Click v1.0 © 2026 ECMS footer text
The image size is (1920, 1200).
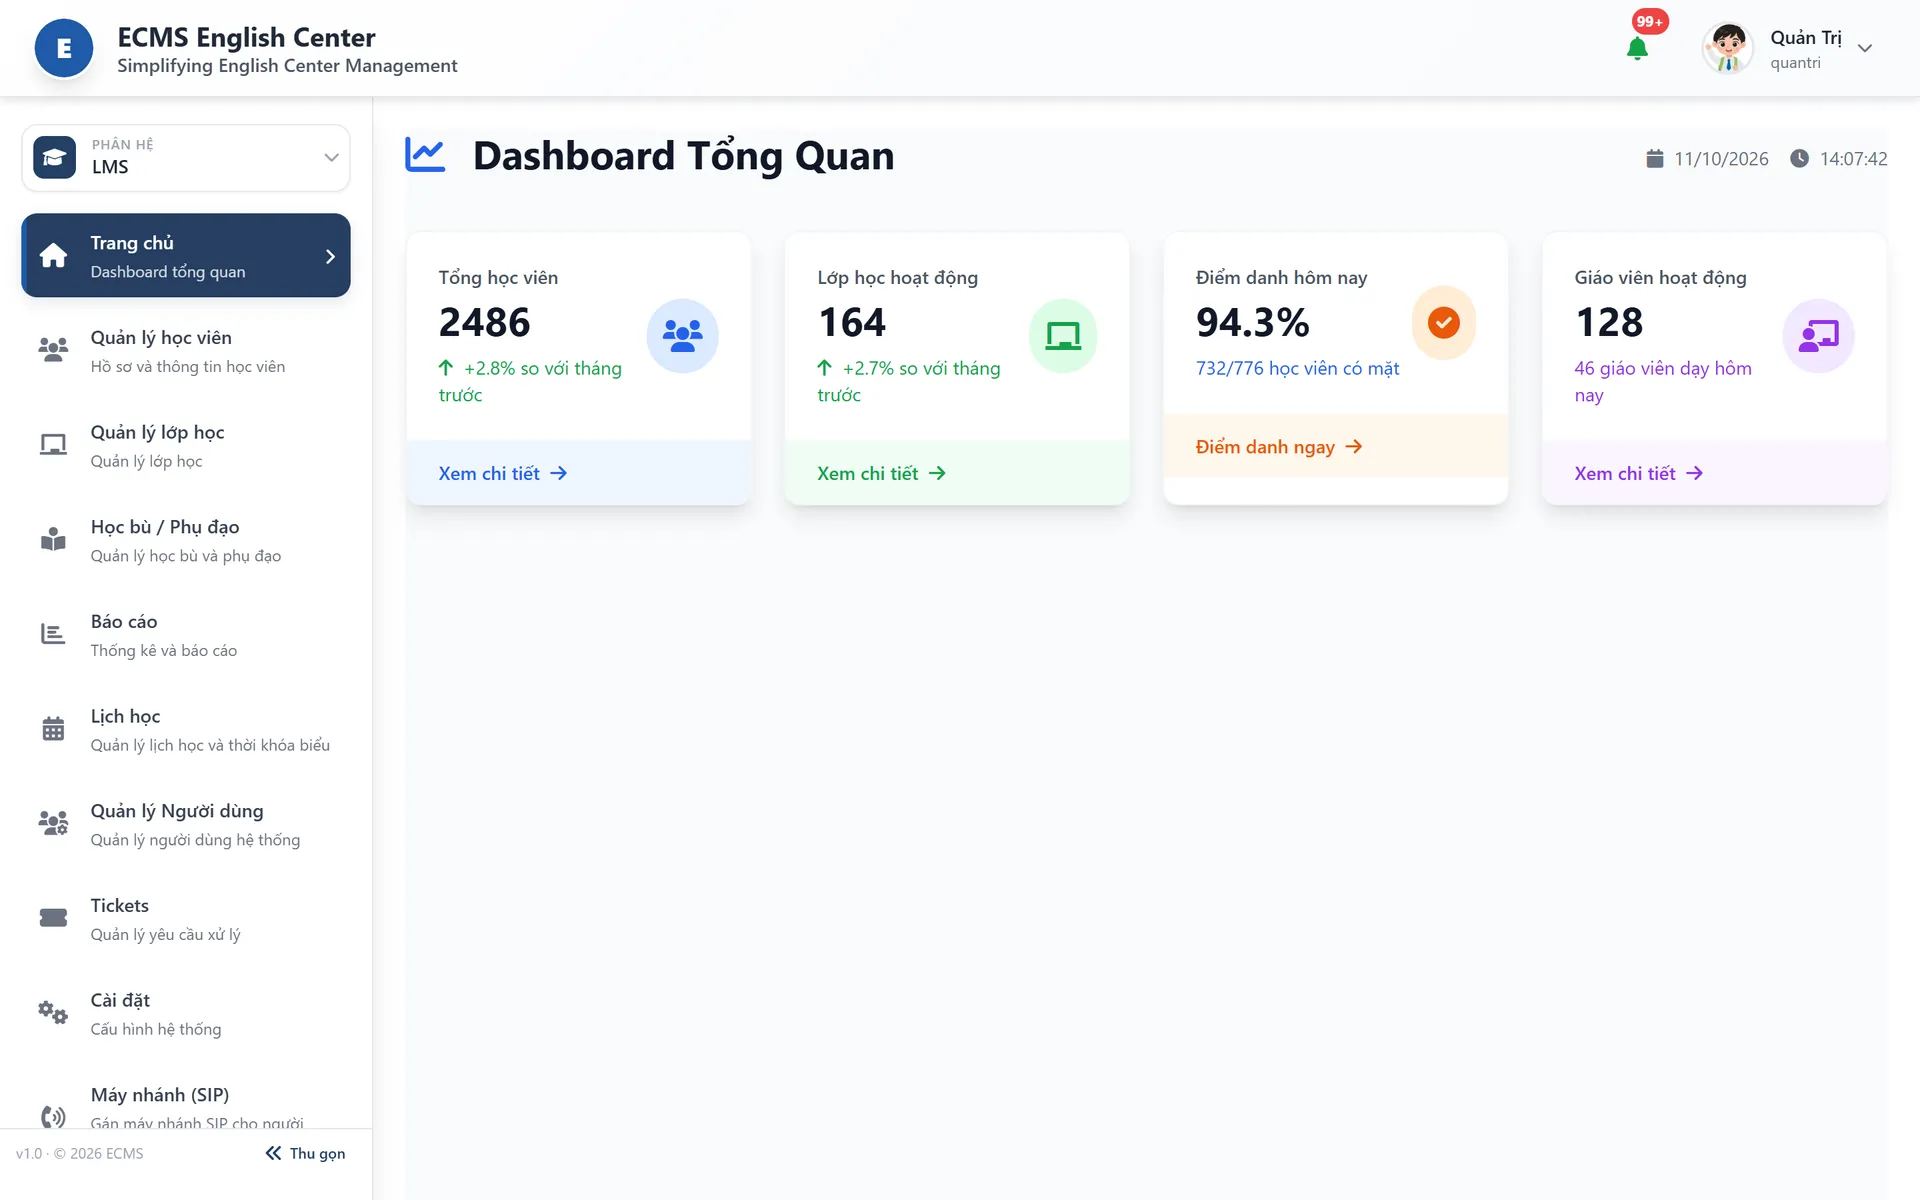point(80,1153)
